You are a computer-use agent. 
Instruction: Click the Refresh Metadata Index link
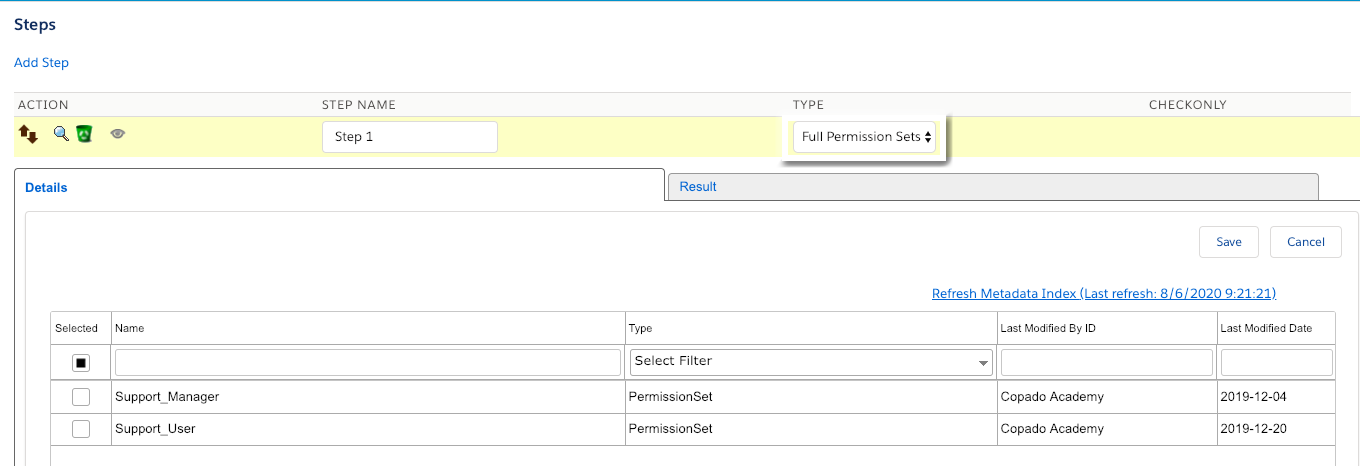click(1104, 293)
